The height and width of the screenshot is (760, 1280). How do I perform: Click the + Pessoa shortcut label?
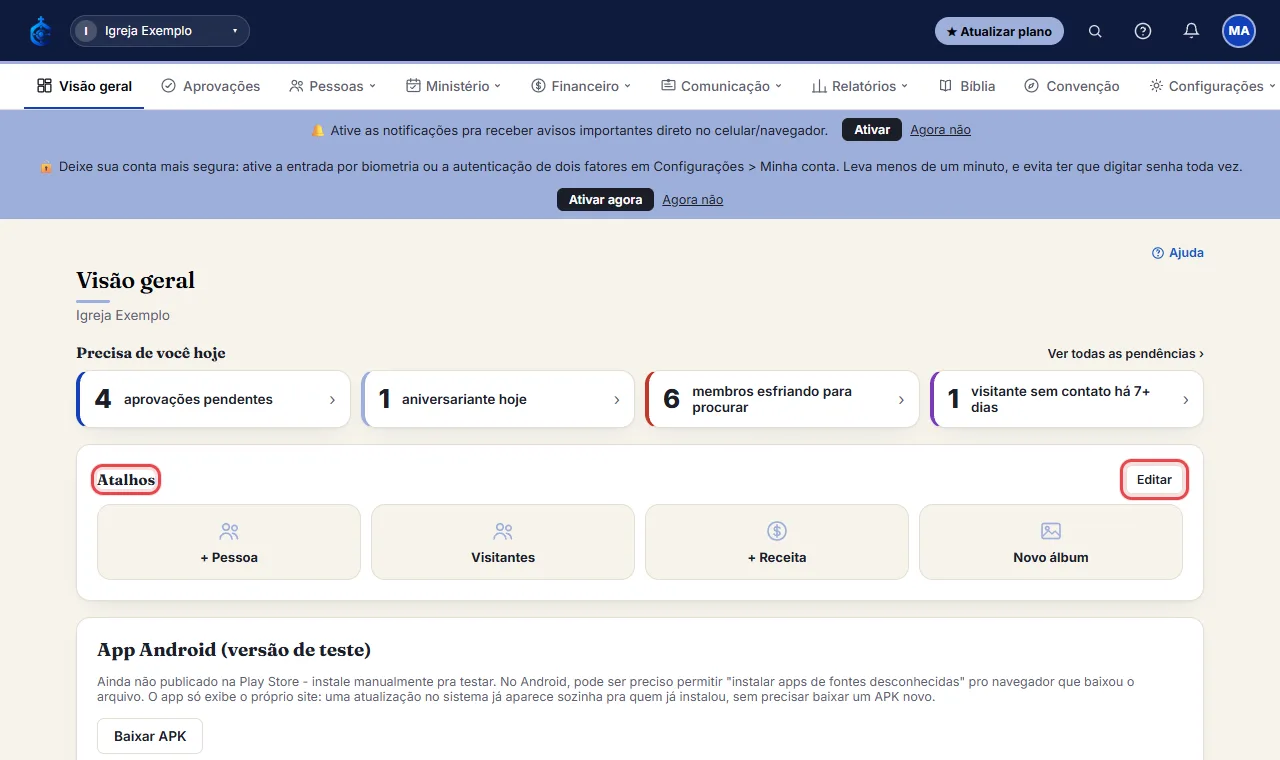(x=229, y=557)
